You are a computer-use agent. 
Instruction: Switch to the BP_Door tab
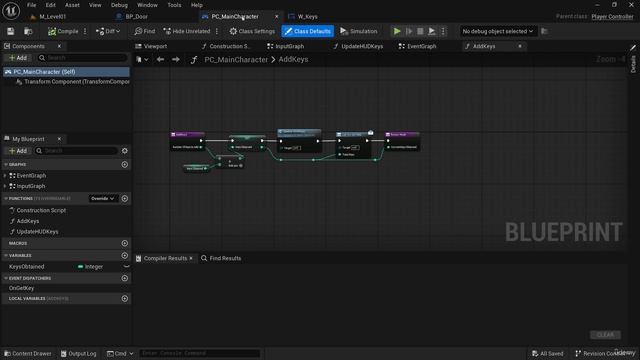(136, 17)
